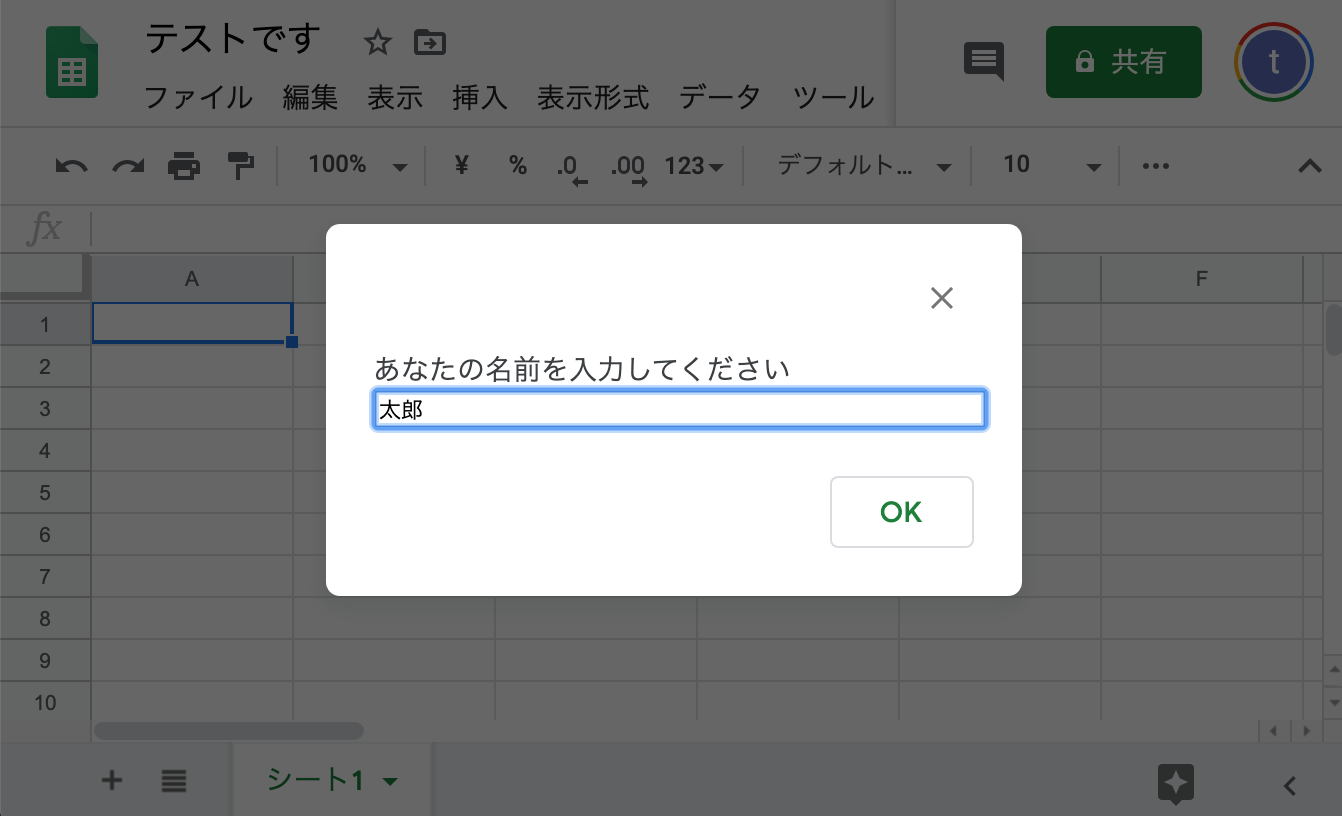Open comment history
The image size is (1342, 816).
click(x=983, y=61)
